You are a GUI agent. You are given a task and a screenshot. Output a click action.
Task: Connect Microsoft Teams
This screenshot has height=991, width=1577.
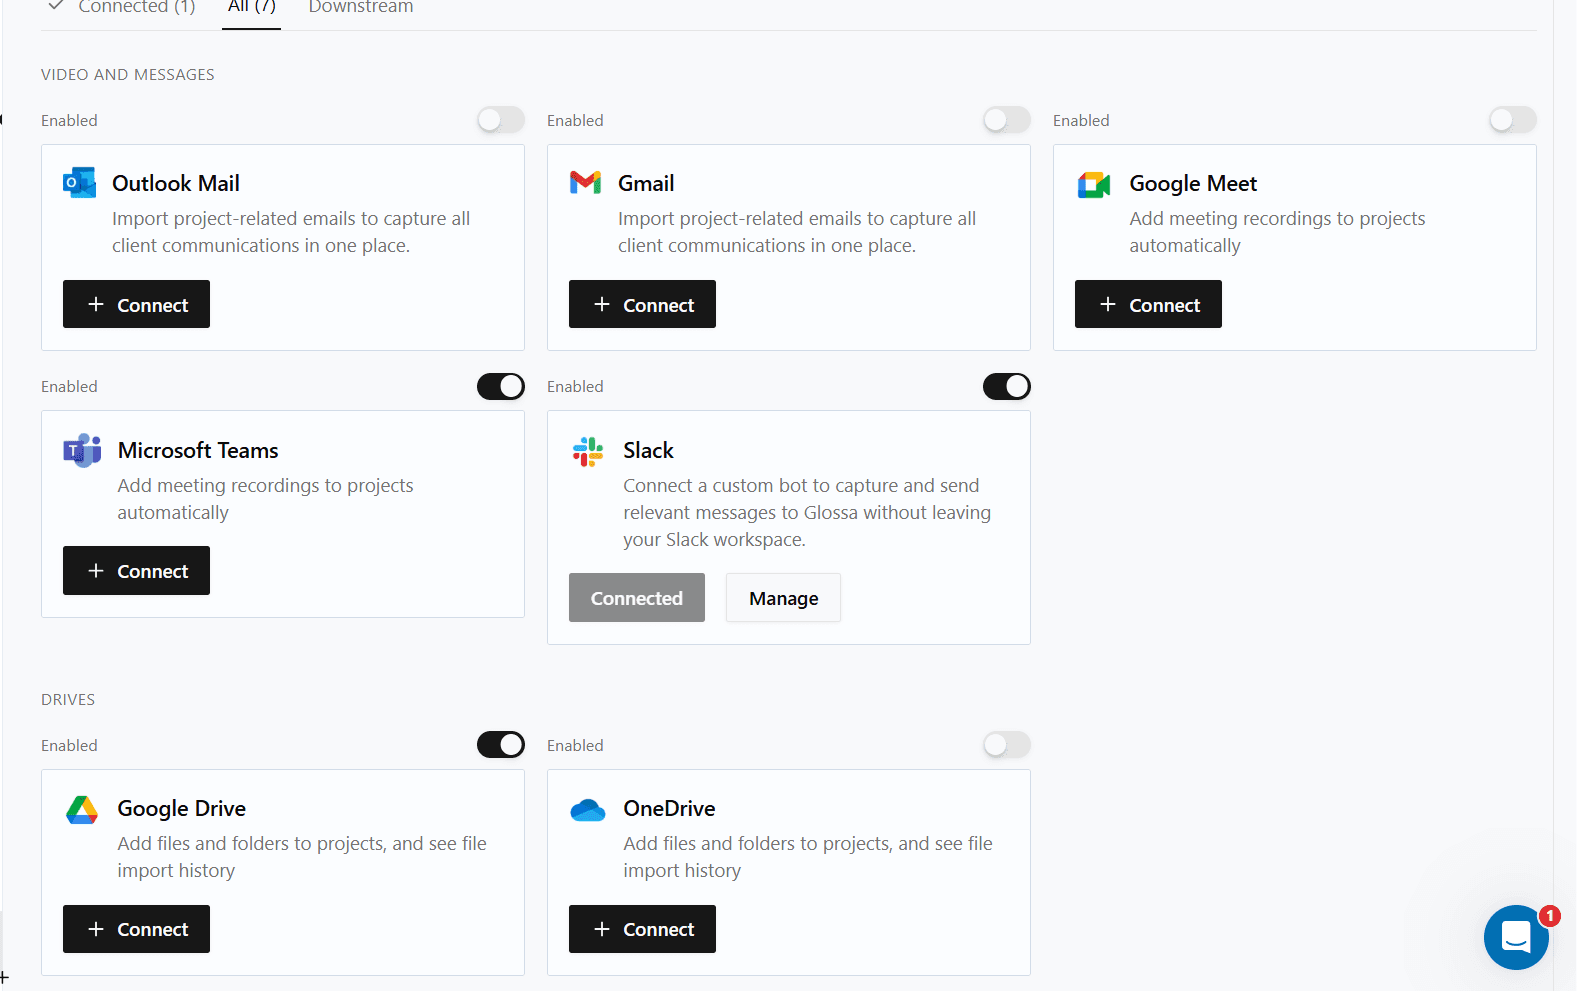pos(136,570)
